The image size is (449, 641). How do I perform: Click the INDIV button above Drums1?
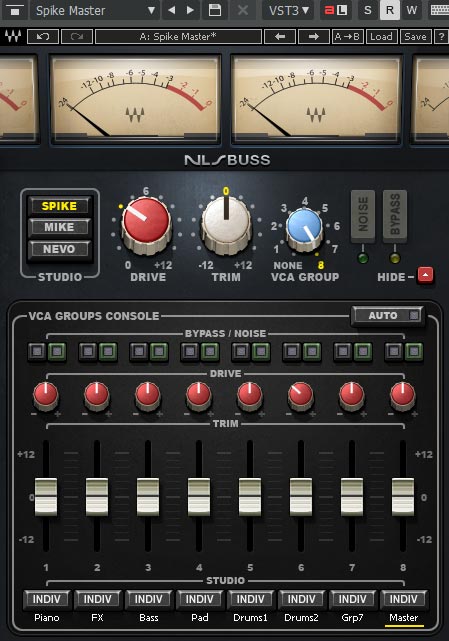click(x=250, y=599)
